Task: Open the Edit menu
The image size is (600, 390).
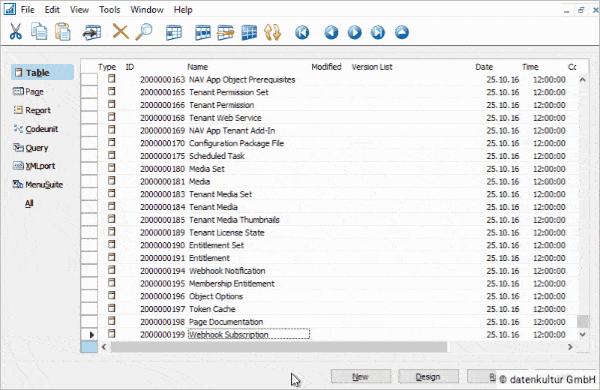Action: 52,10
